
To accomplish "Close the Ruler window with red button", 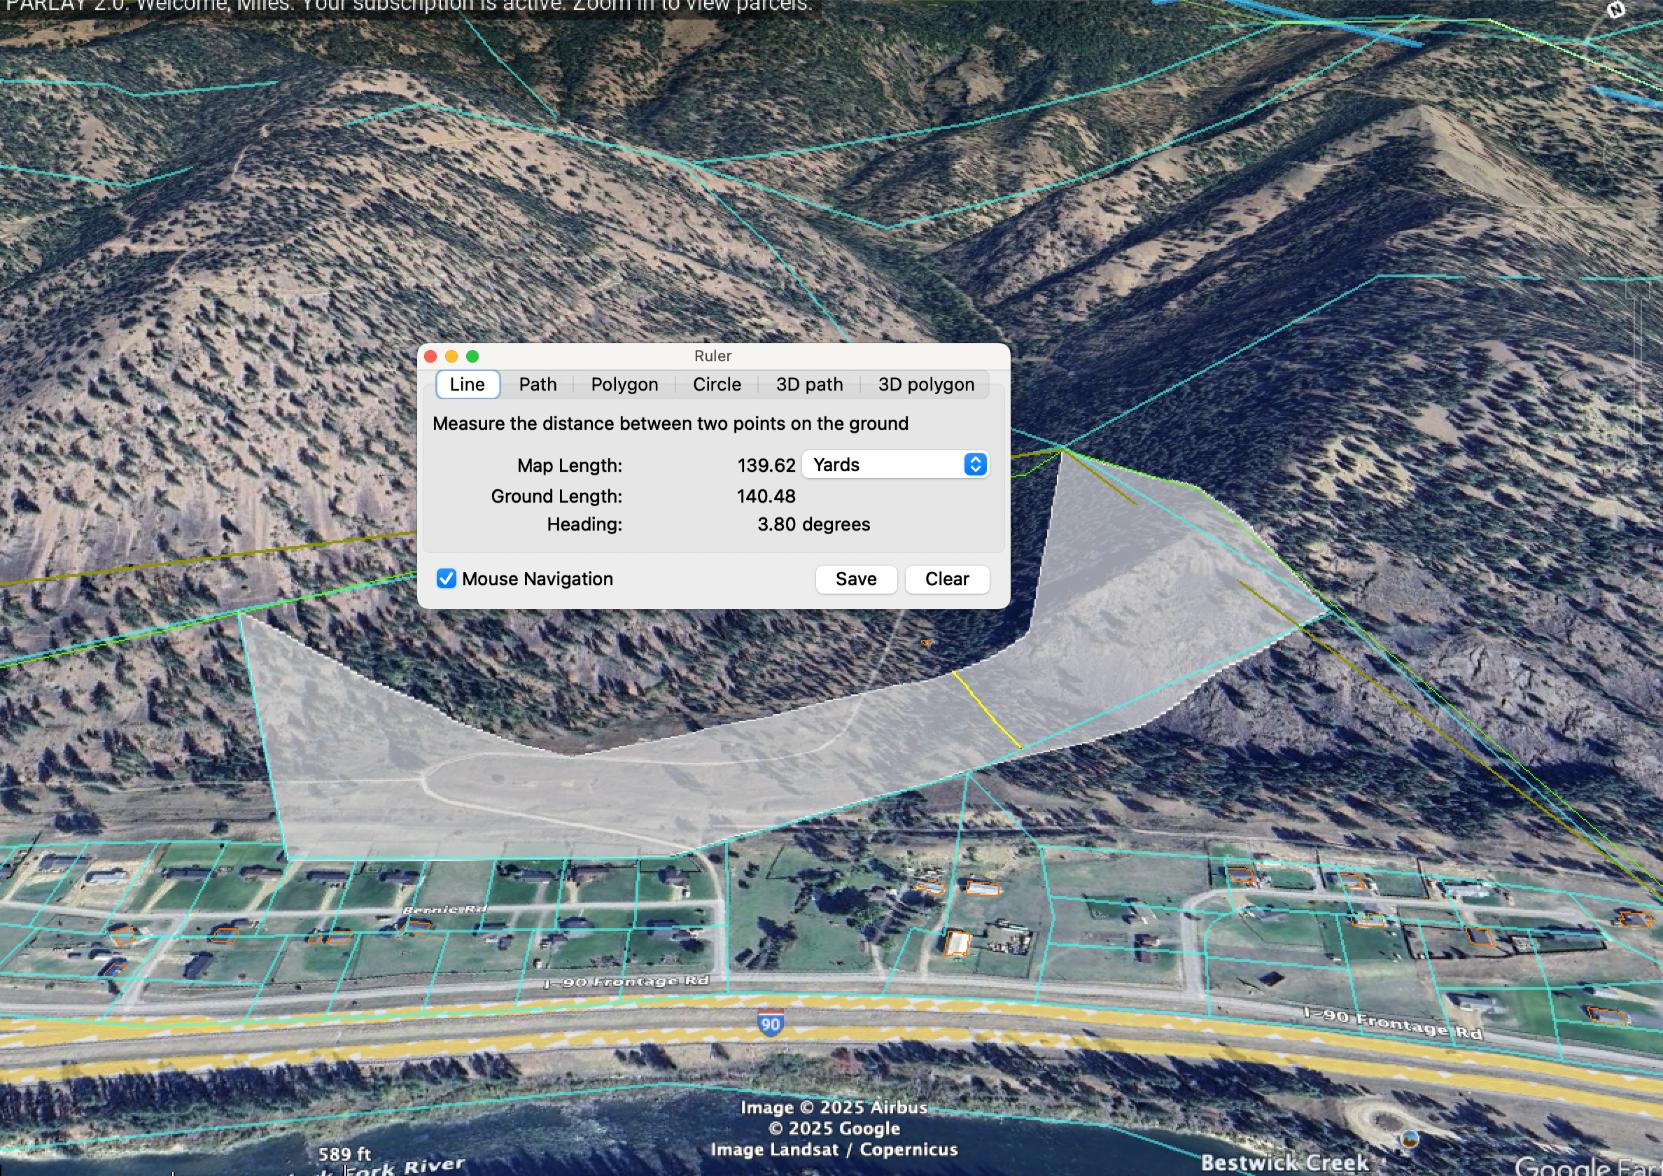I will tap(431, 356).
